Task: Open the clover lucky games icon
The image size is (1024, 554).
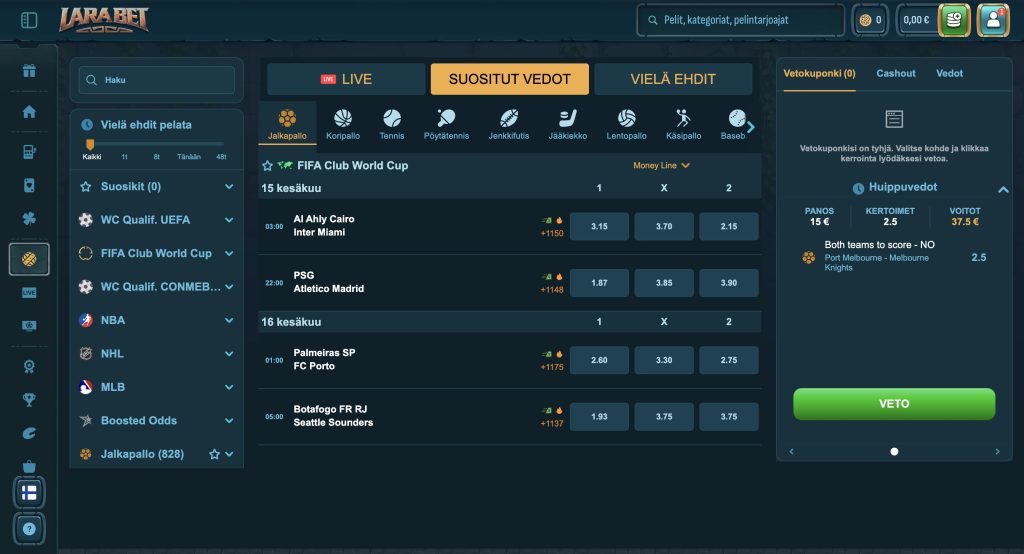Action: pos(29,218)
